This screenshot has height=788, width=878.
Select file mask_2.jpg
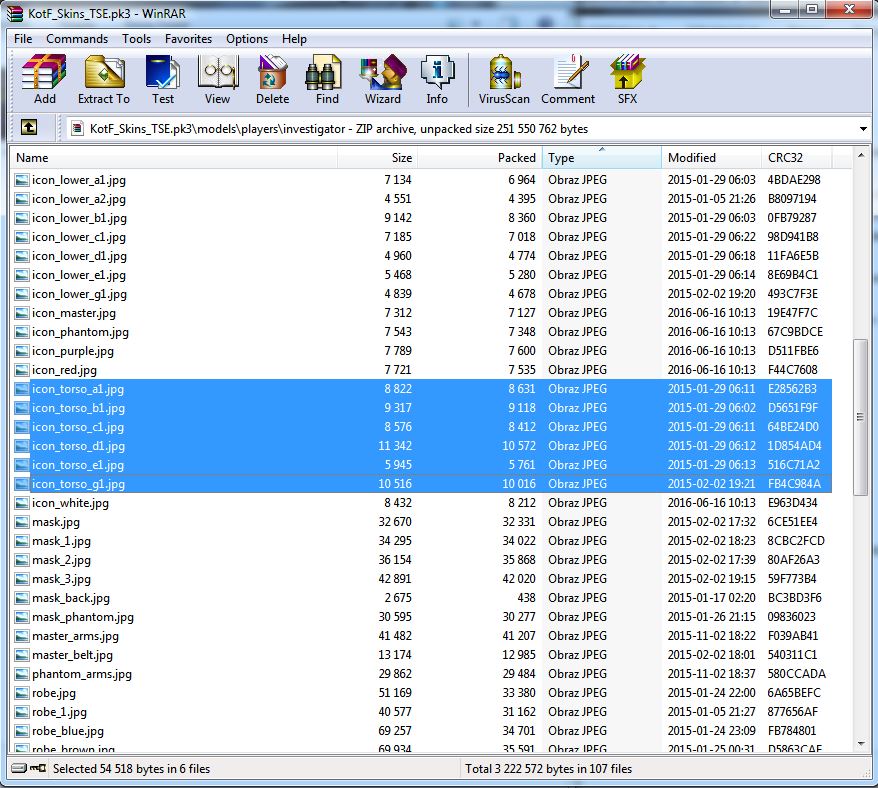point(61,560)
